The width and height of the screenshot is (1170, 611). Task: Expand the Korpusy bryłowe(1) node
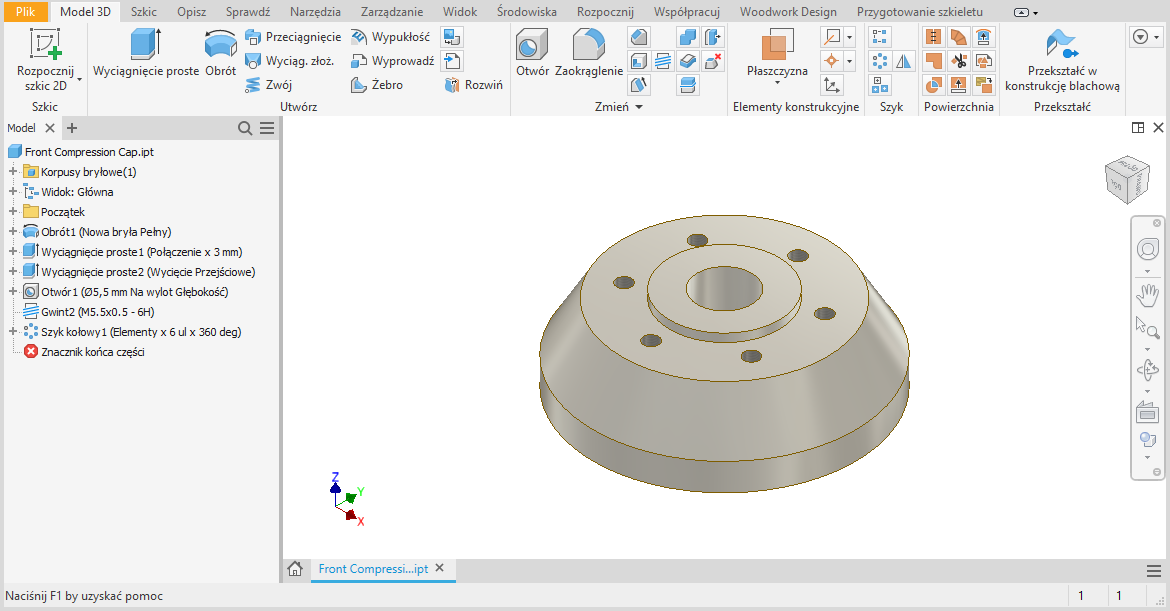tap(13, 172)
